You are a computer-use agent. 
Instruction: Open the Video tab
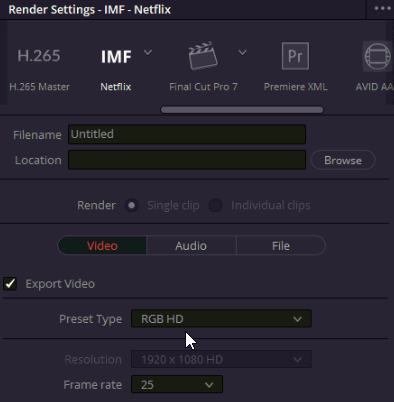[102, 246]
